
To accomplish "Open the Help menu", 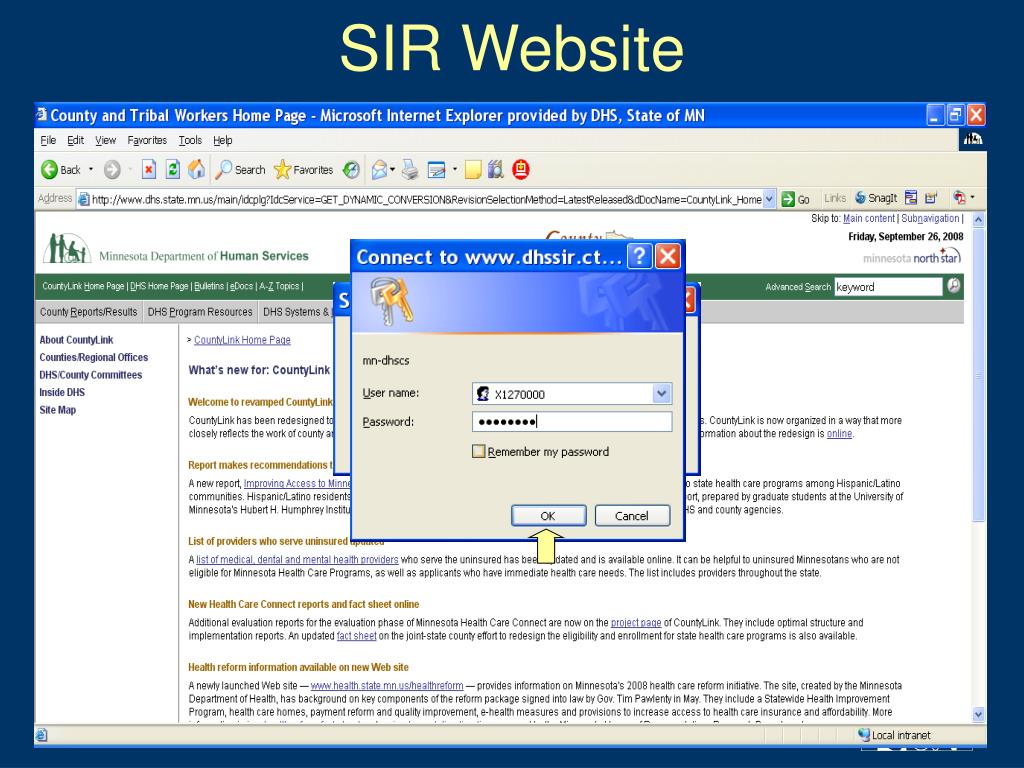I will coord(223,140).
